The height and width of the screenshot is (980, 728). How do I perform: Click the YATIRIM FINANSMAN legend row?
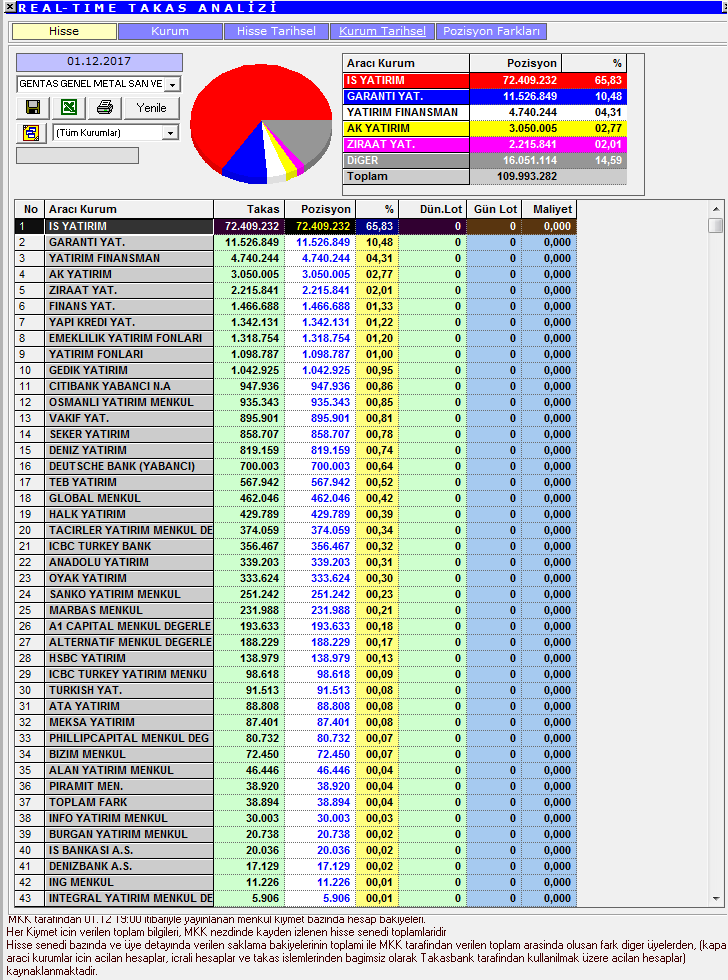485,112
